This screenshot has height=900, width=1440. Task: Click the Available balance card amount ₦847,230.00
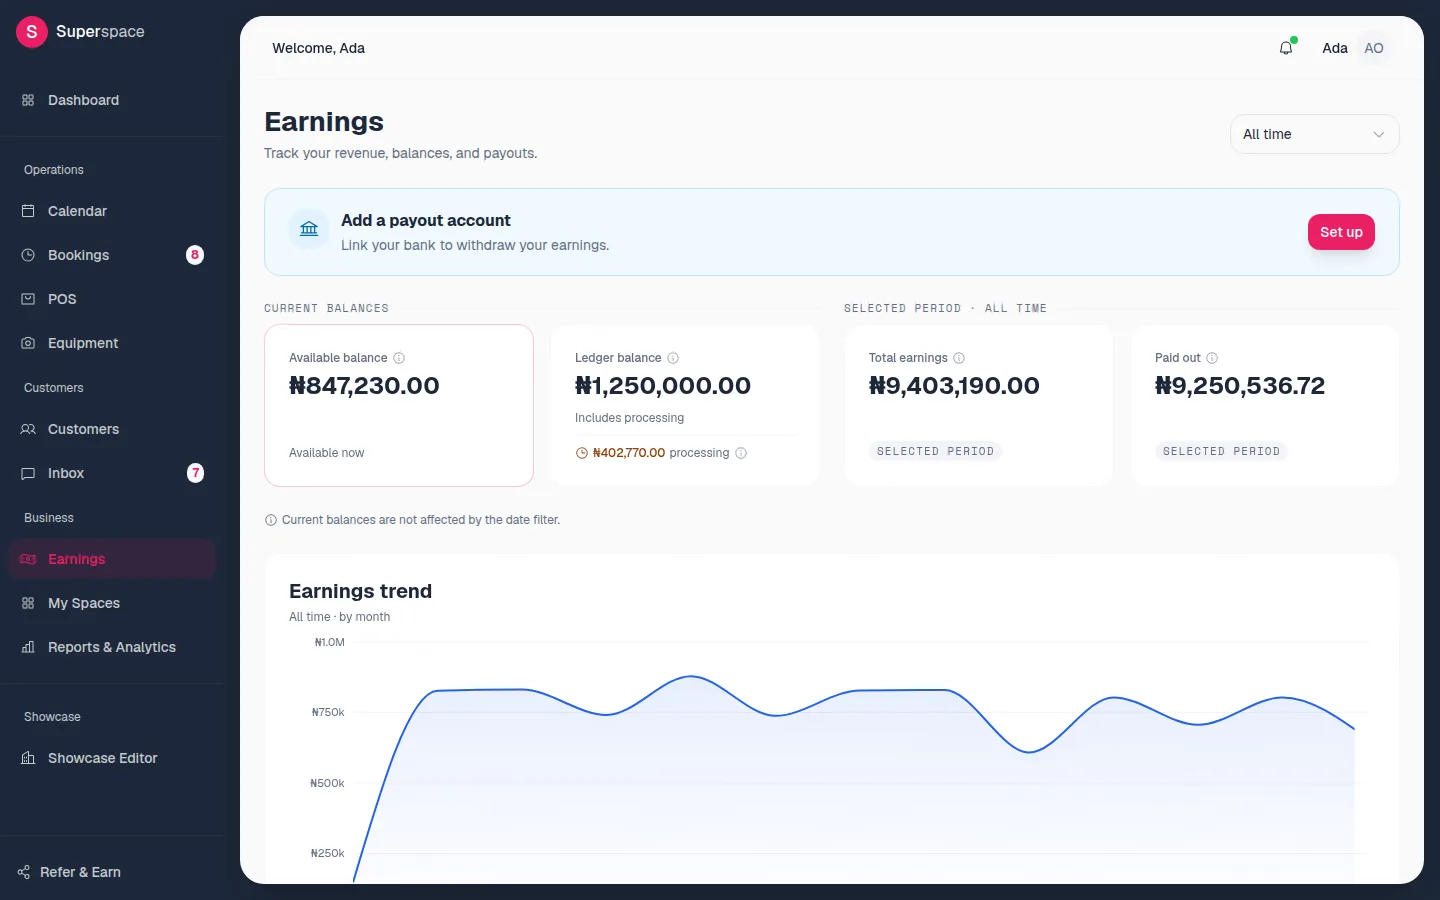click(x=364, y=386)
